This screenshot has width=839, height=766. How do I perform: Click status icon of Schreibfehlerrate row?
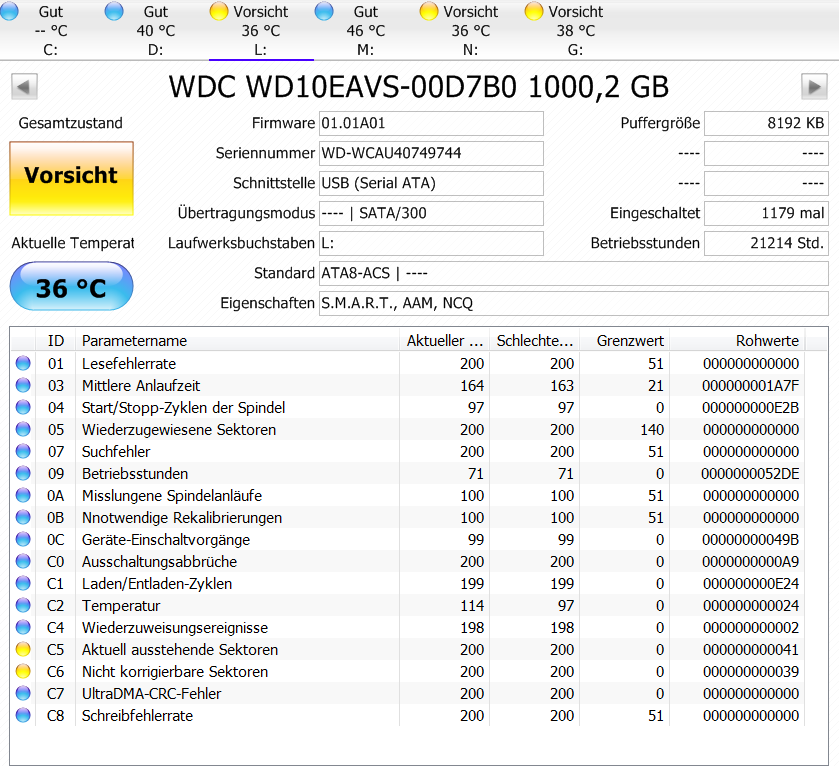(23, 715)
